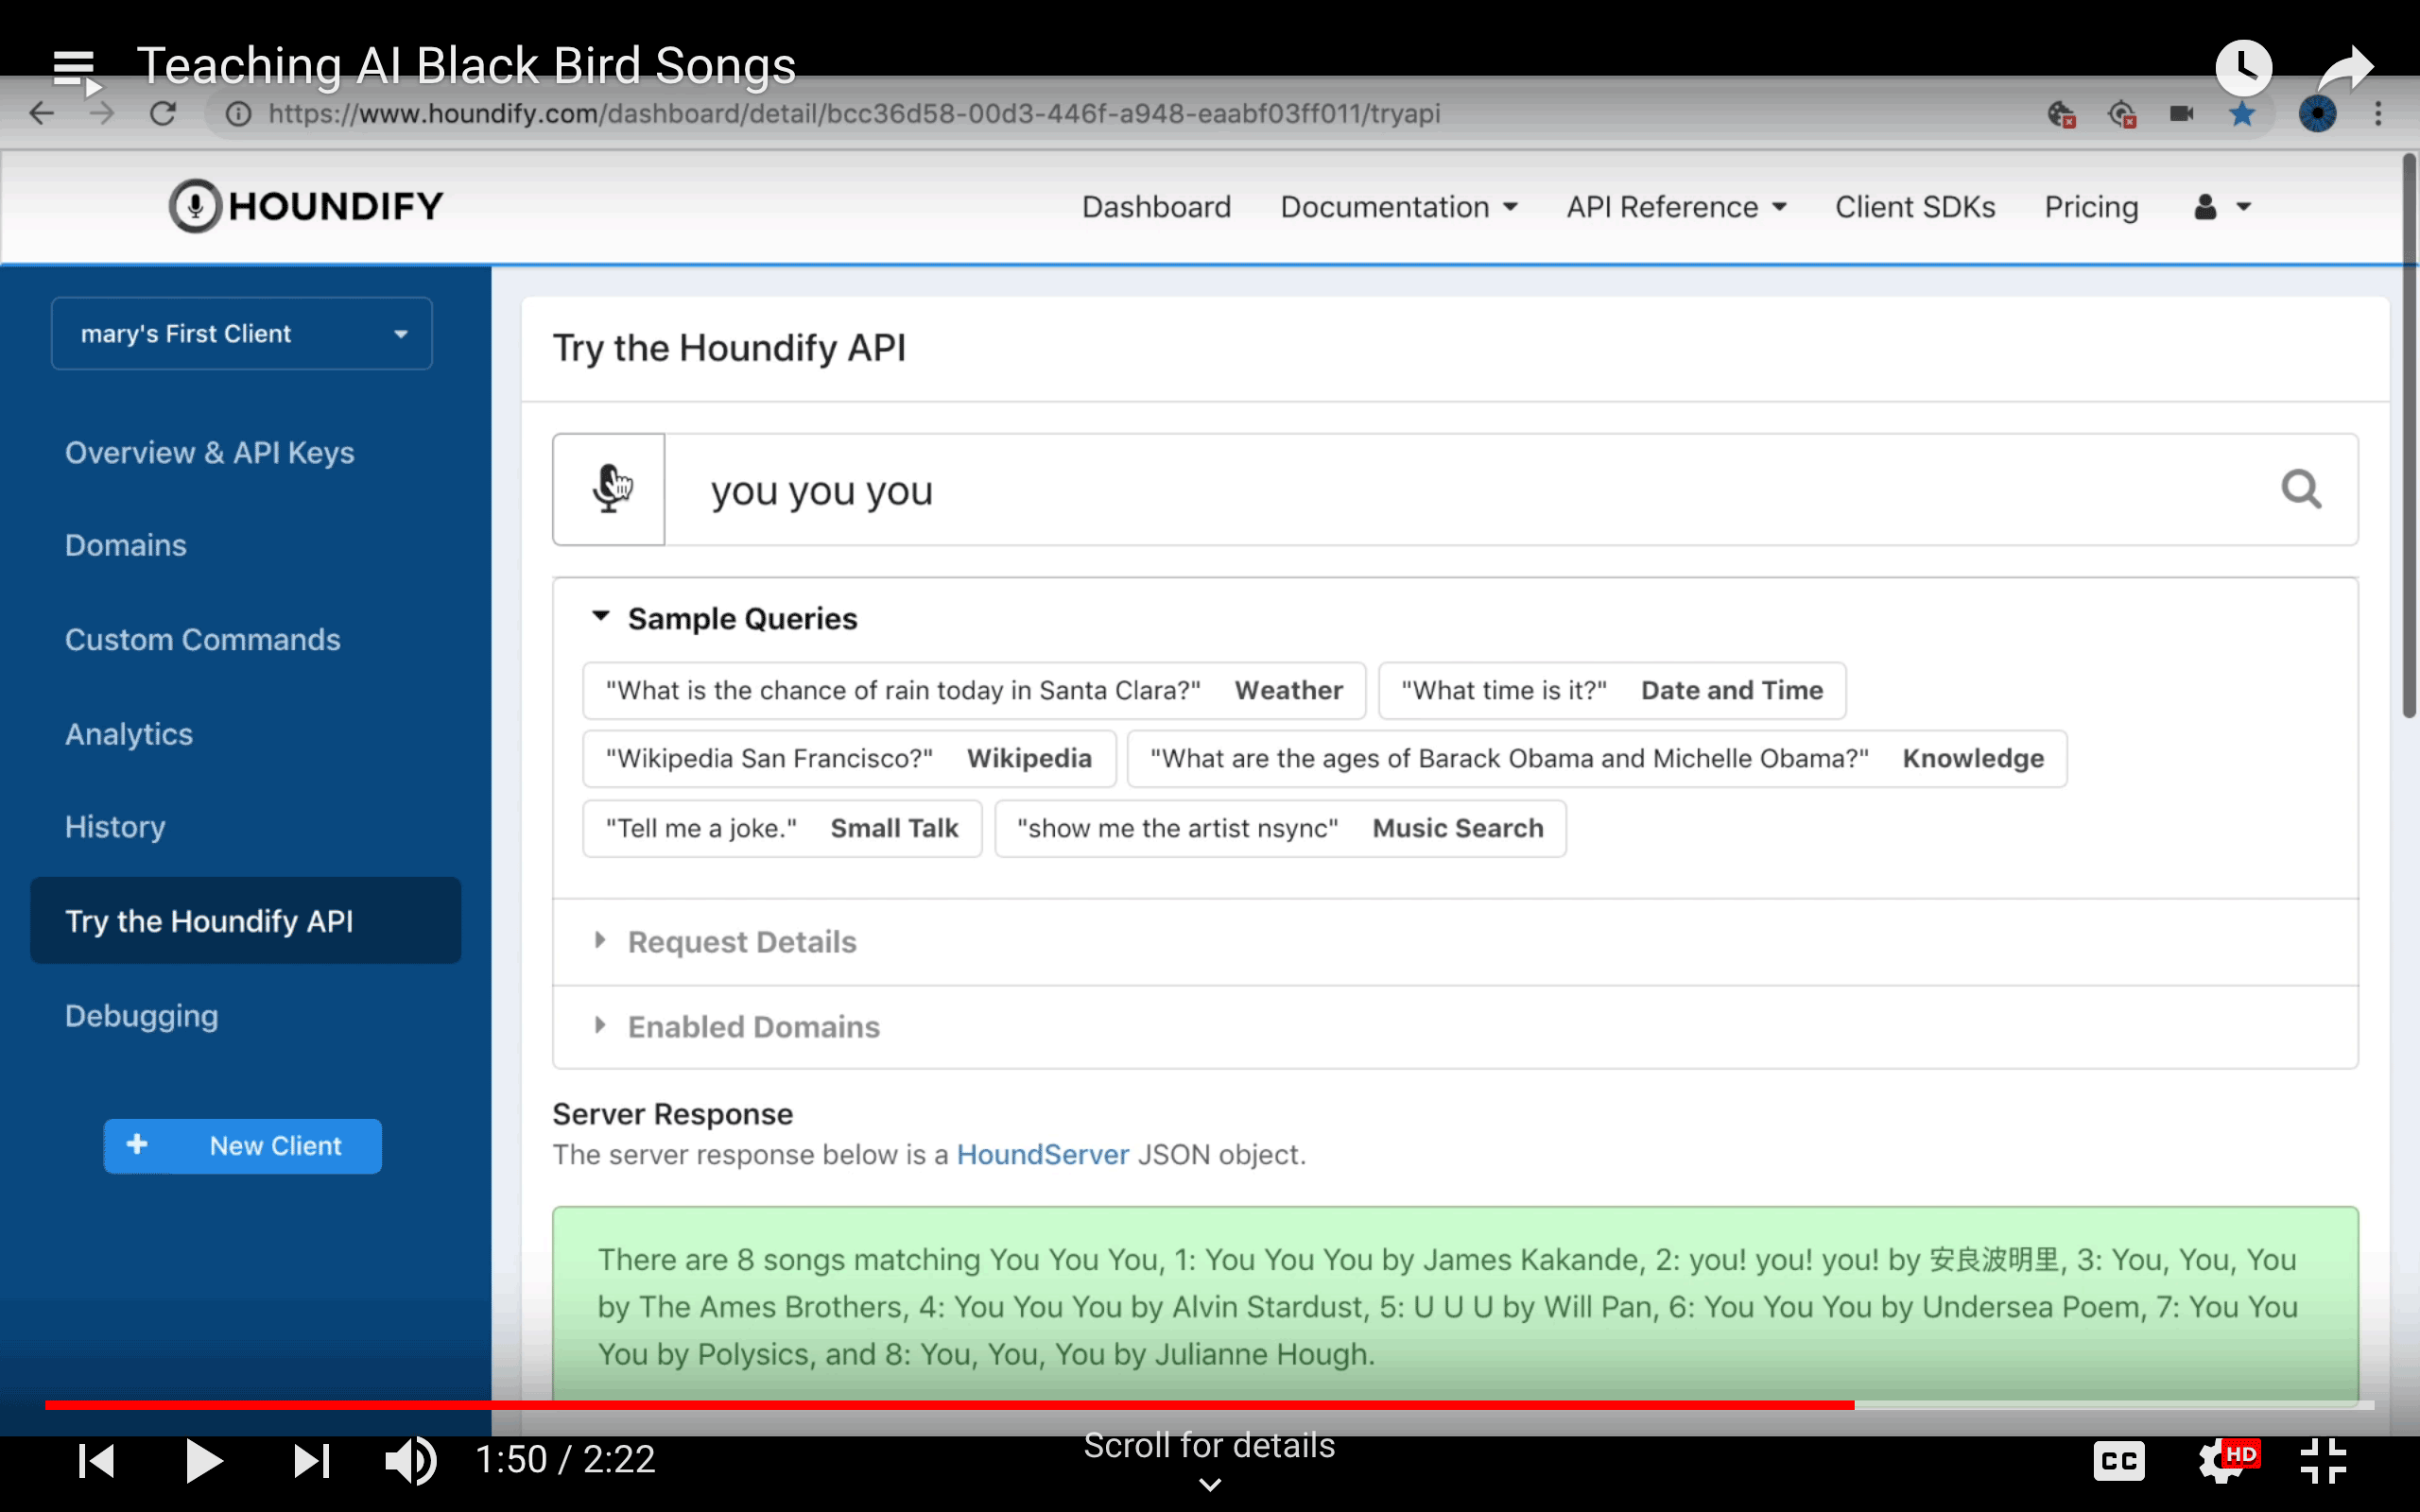The image size is (2420, 1512).
Task: Click the HoundServer link
Action: click(x=1042, y=1154)
